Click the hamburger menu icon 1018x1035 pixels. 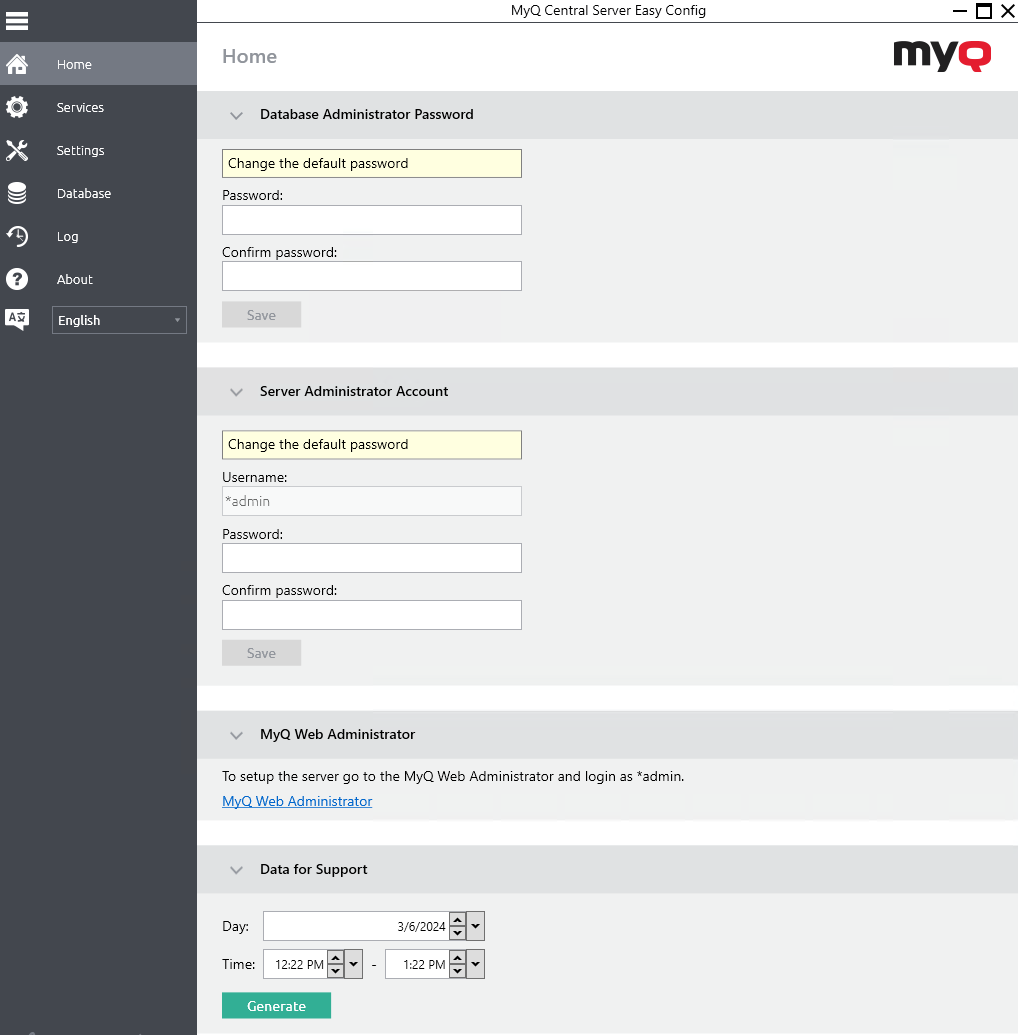point(17,20)
